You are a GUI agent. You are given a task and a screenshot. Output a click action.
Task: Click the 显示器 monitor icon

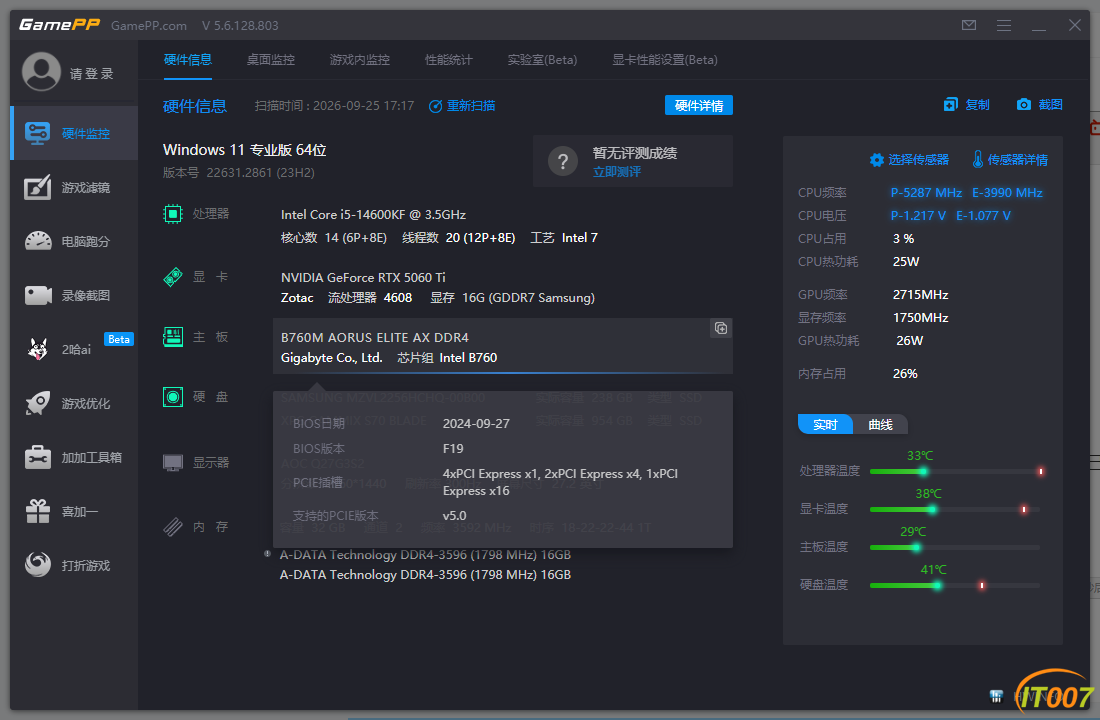click(173, 462)
